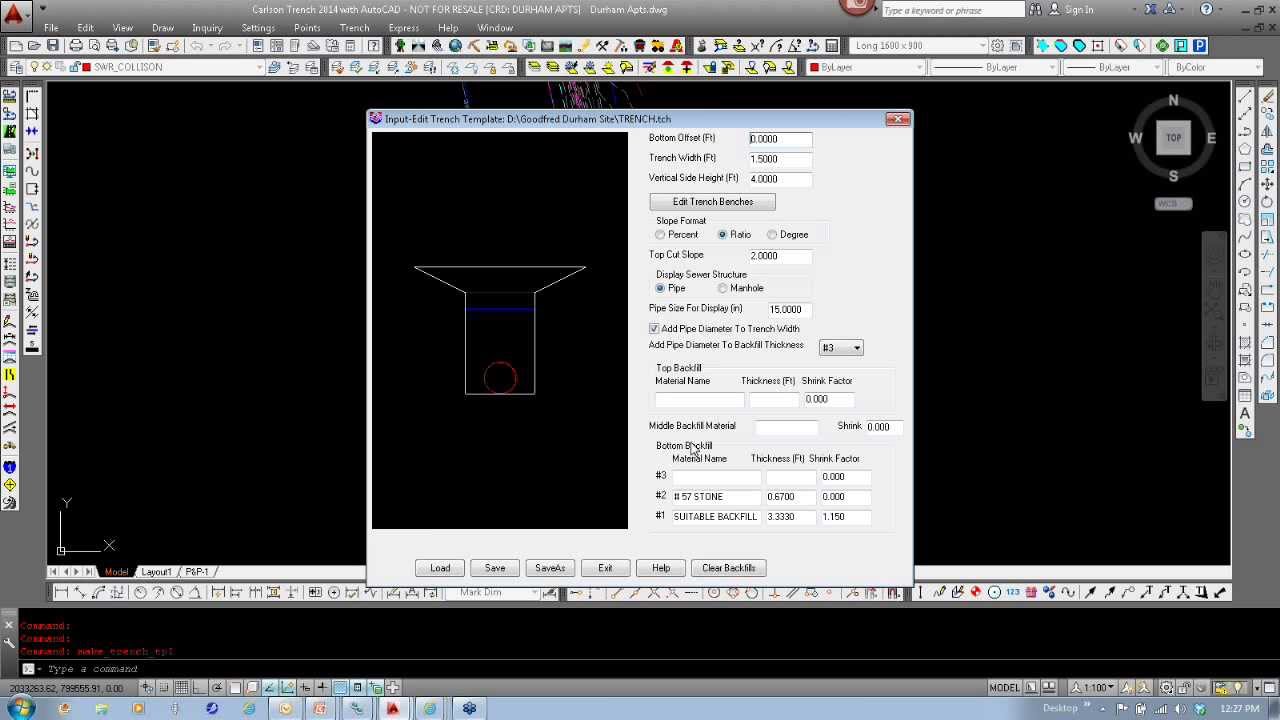Image resolution: width=1280 pixels, height=720 pixels.
Task: Click the Undo arrow icon
Action: [198, 46]
